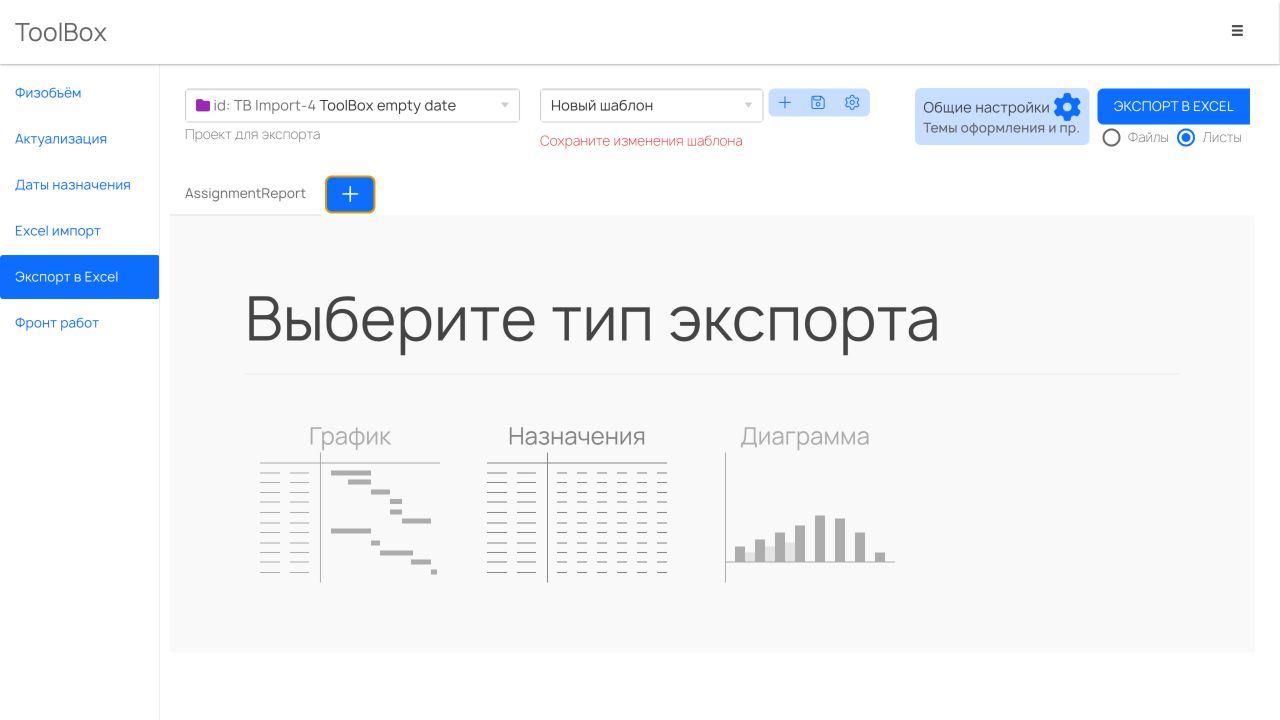The width and height of the screenshot is (1280, 720).
Task: Save the template with the floppy disk icon
Action: [818, 103]
